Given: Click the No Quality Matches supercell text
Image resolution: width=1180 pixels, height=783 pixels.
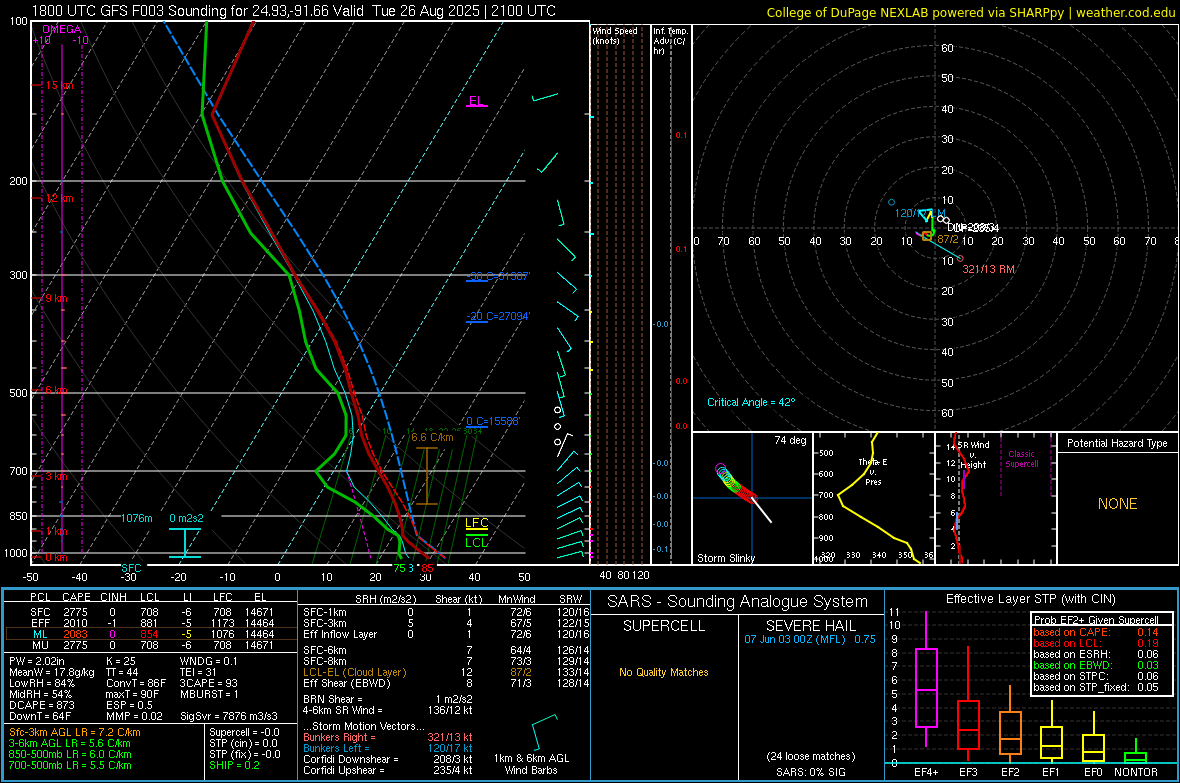Looking at the screenshot, I should [x=664, y=672].
